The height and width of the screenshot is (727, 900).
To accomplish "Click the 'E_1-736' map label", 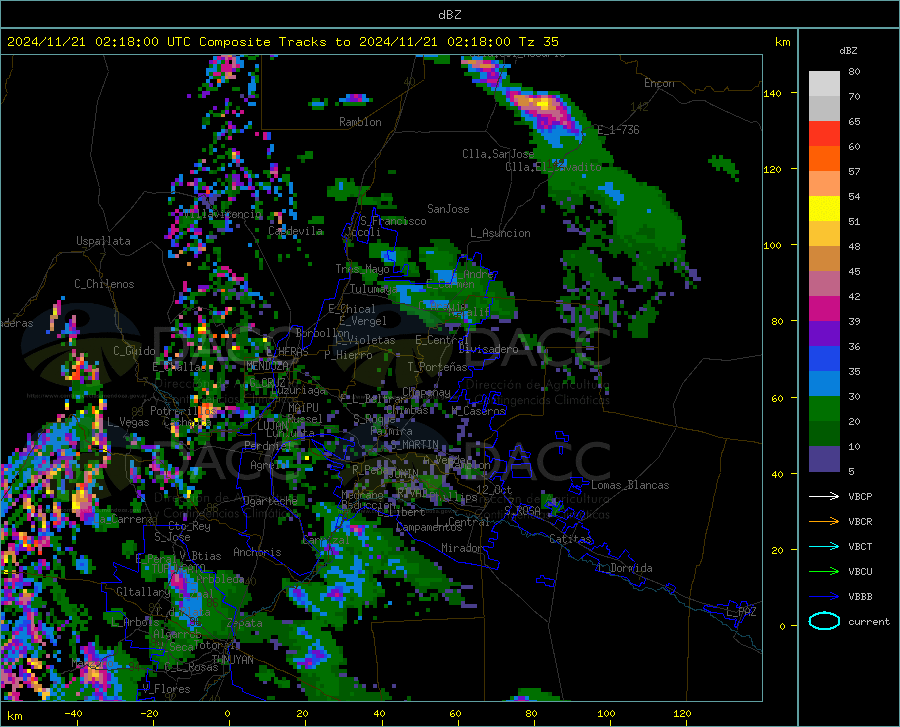I will coord(618,130).
